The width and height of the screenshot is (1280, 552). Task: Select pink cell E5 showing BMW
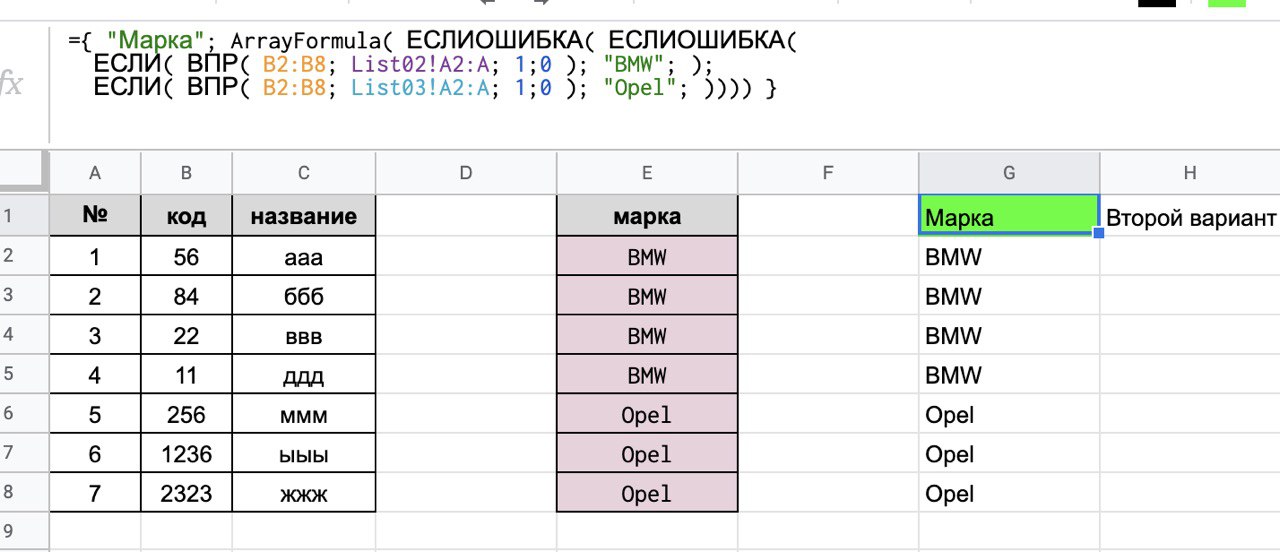(647, 375)
